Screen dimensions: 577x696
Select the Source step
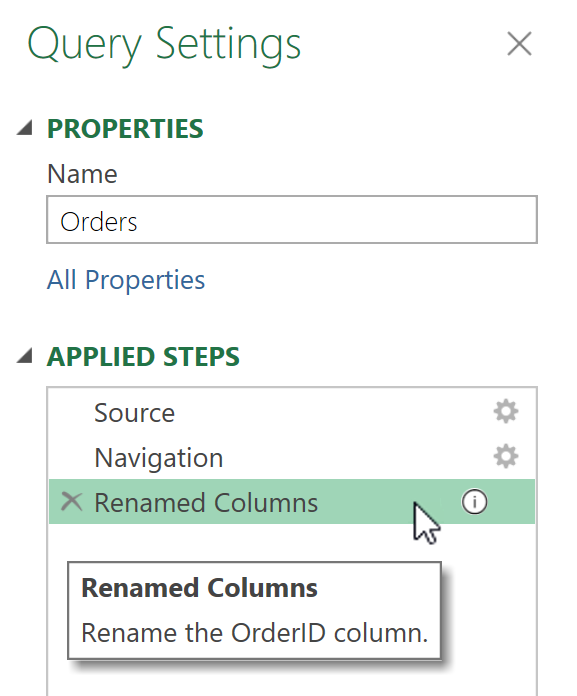coord(292,412)
